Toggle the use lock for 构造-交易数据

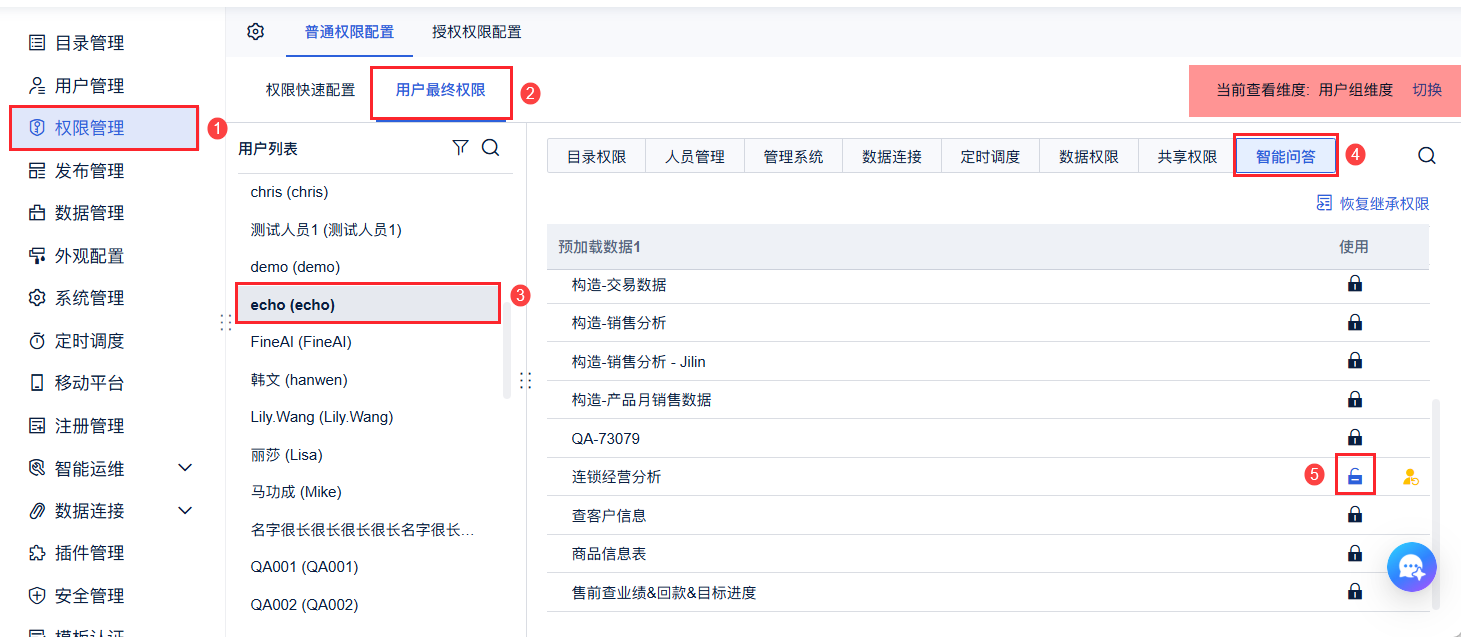coord(1355,284)
